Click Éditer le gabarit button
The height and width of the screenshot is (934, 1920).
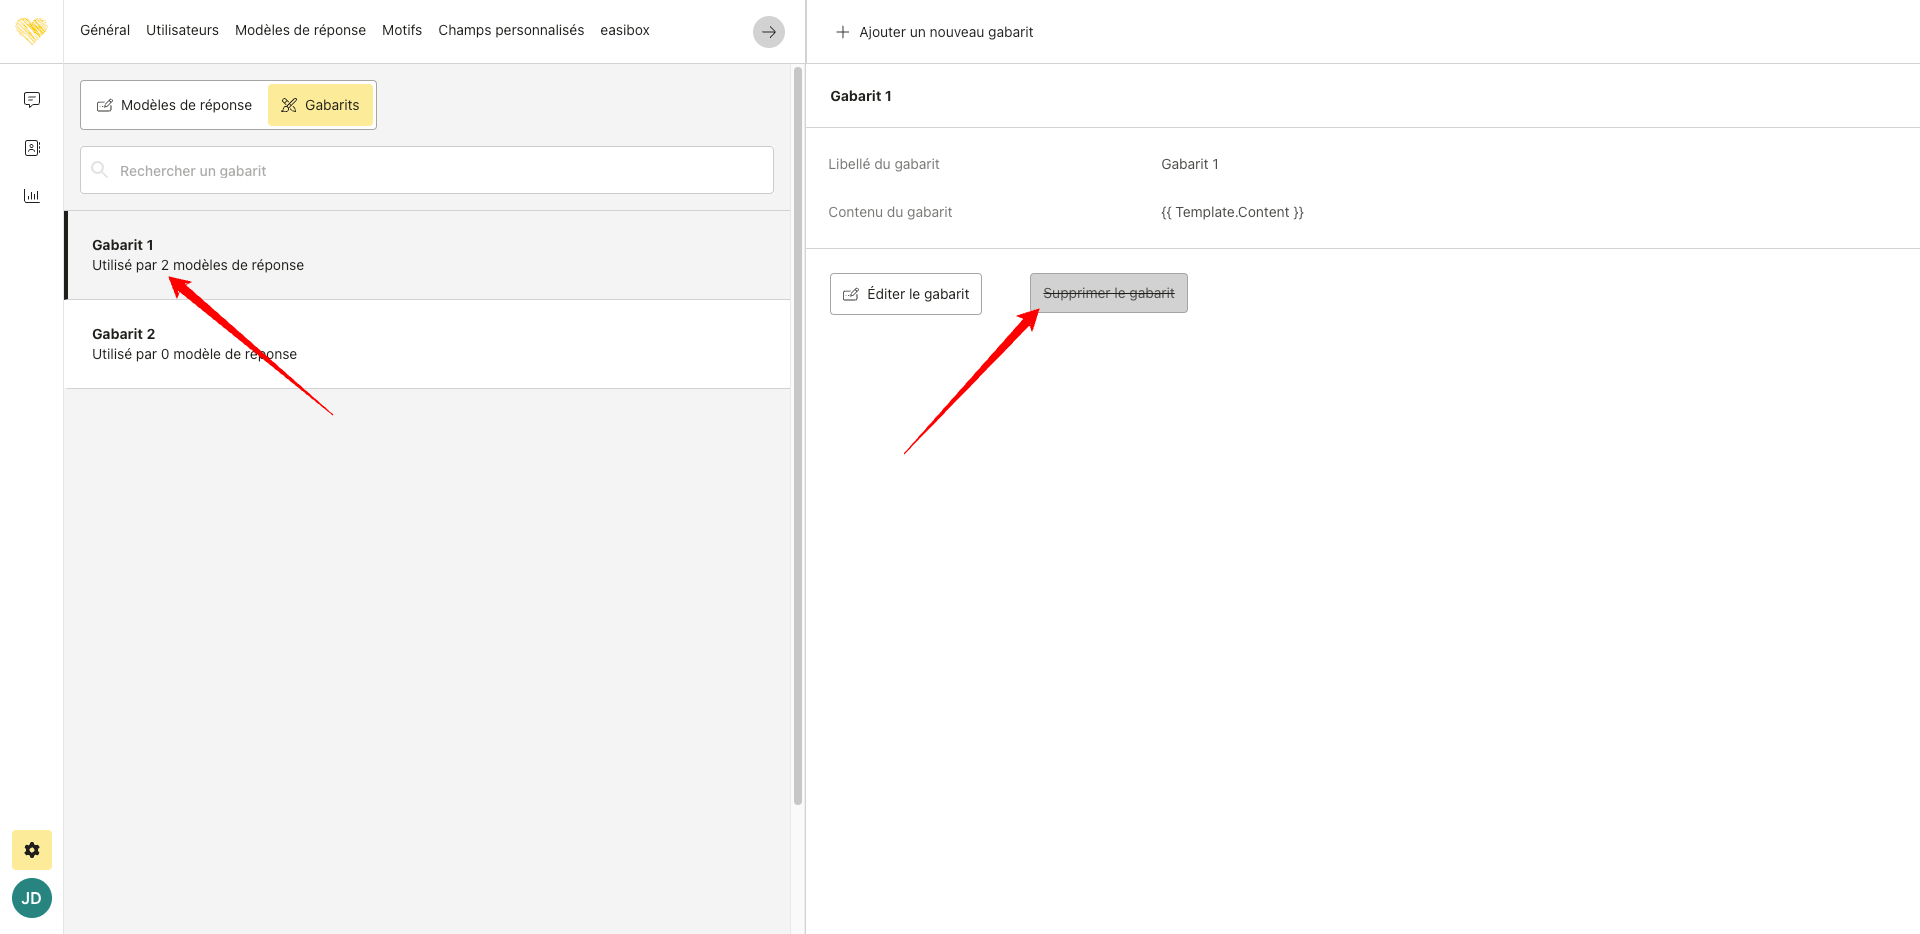tap(906, 294)
